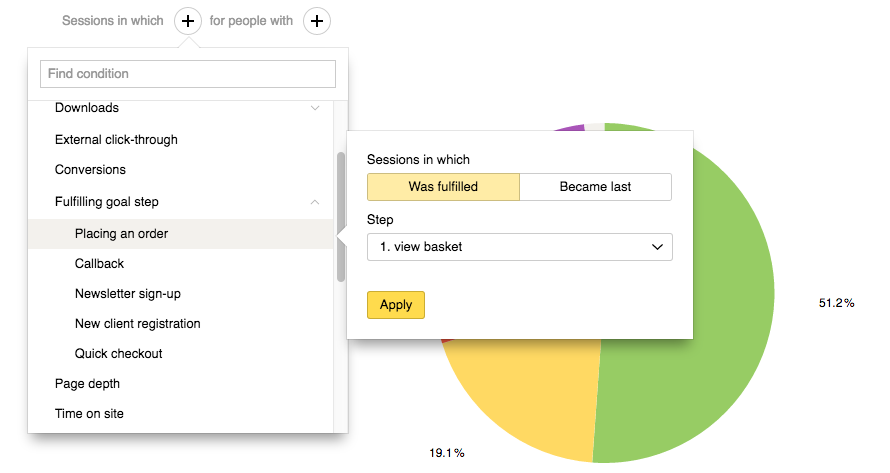
Task: Choose 'Callback' goal
Action: point(99,264)
